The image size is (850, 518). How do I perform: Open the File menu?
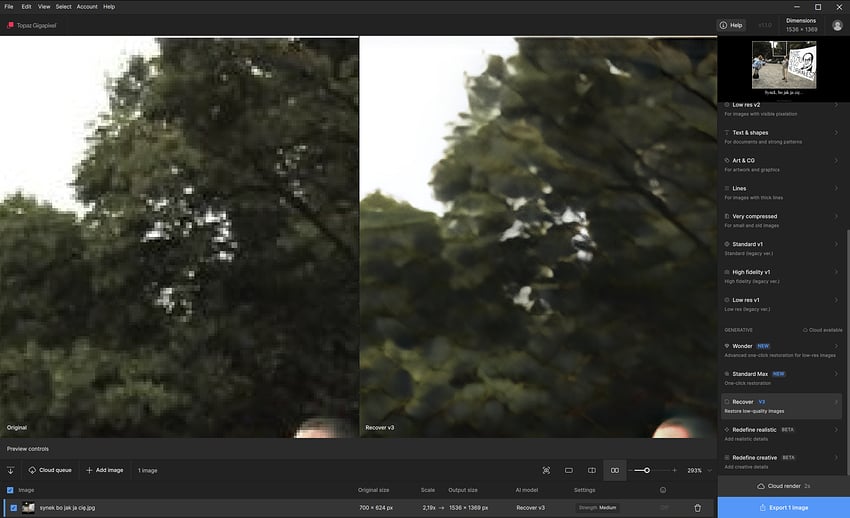[x=9, y=6]
